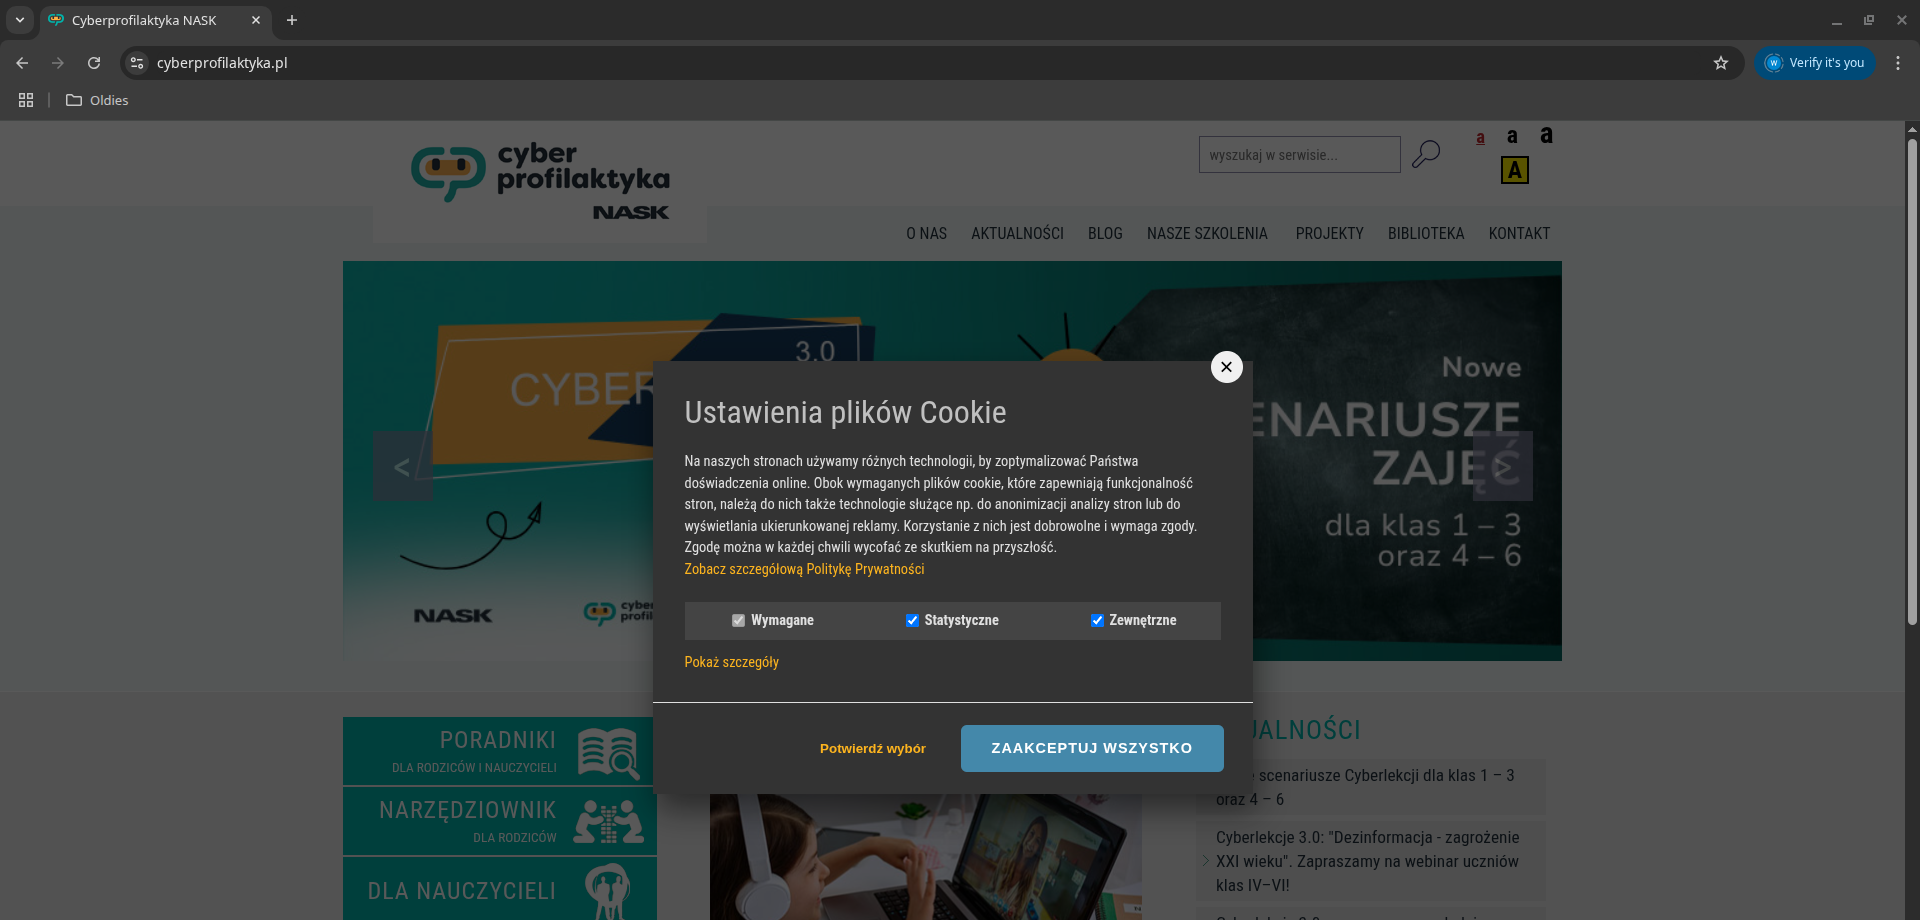Screen dimensions: 1920x920
Task: Go to previous slide in banner
Action: 403,466
